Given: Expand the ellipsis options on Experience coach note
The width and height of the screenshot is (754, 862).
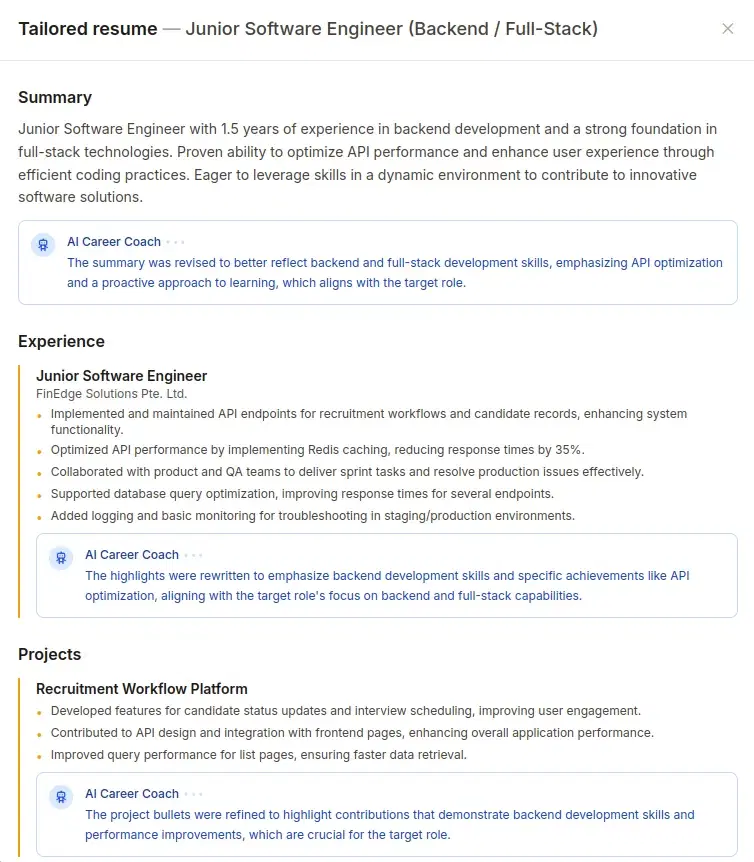Looking at the screenshot, I should [x=194, y=554].
